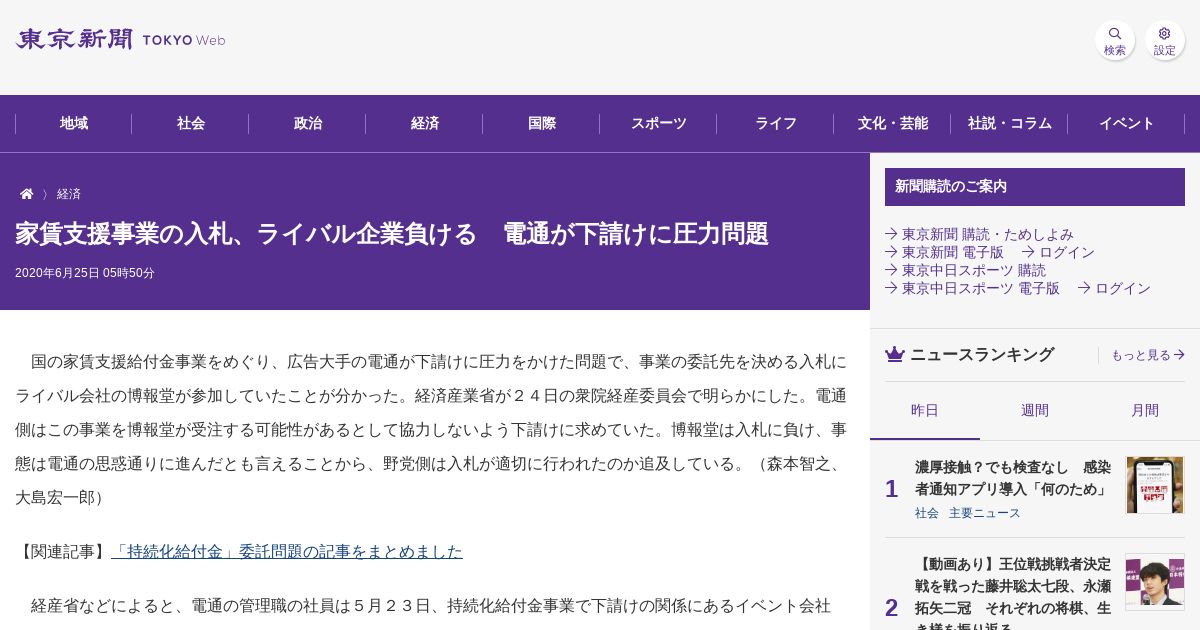Open the イベント navigation item
The height and width of the screenshot is (630, 1200).
click(x=1127, y=123)
